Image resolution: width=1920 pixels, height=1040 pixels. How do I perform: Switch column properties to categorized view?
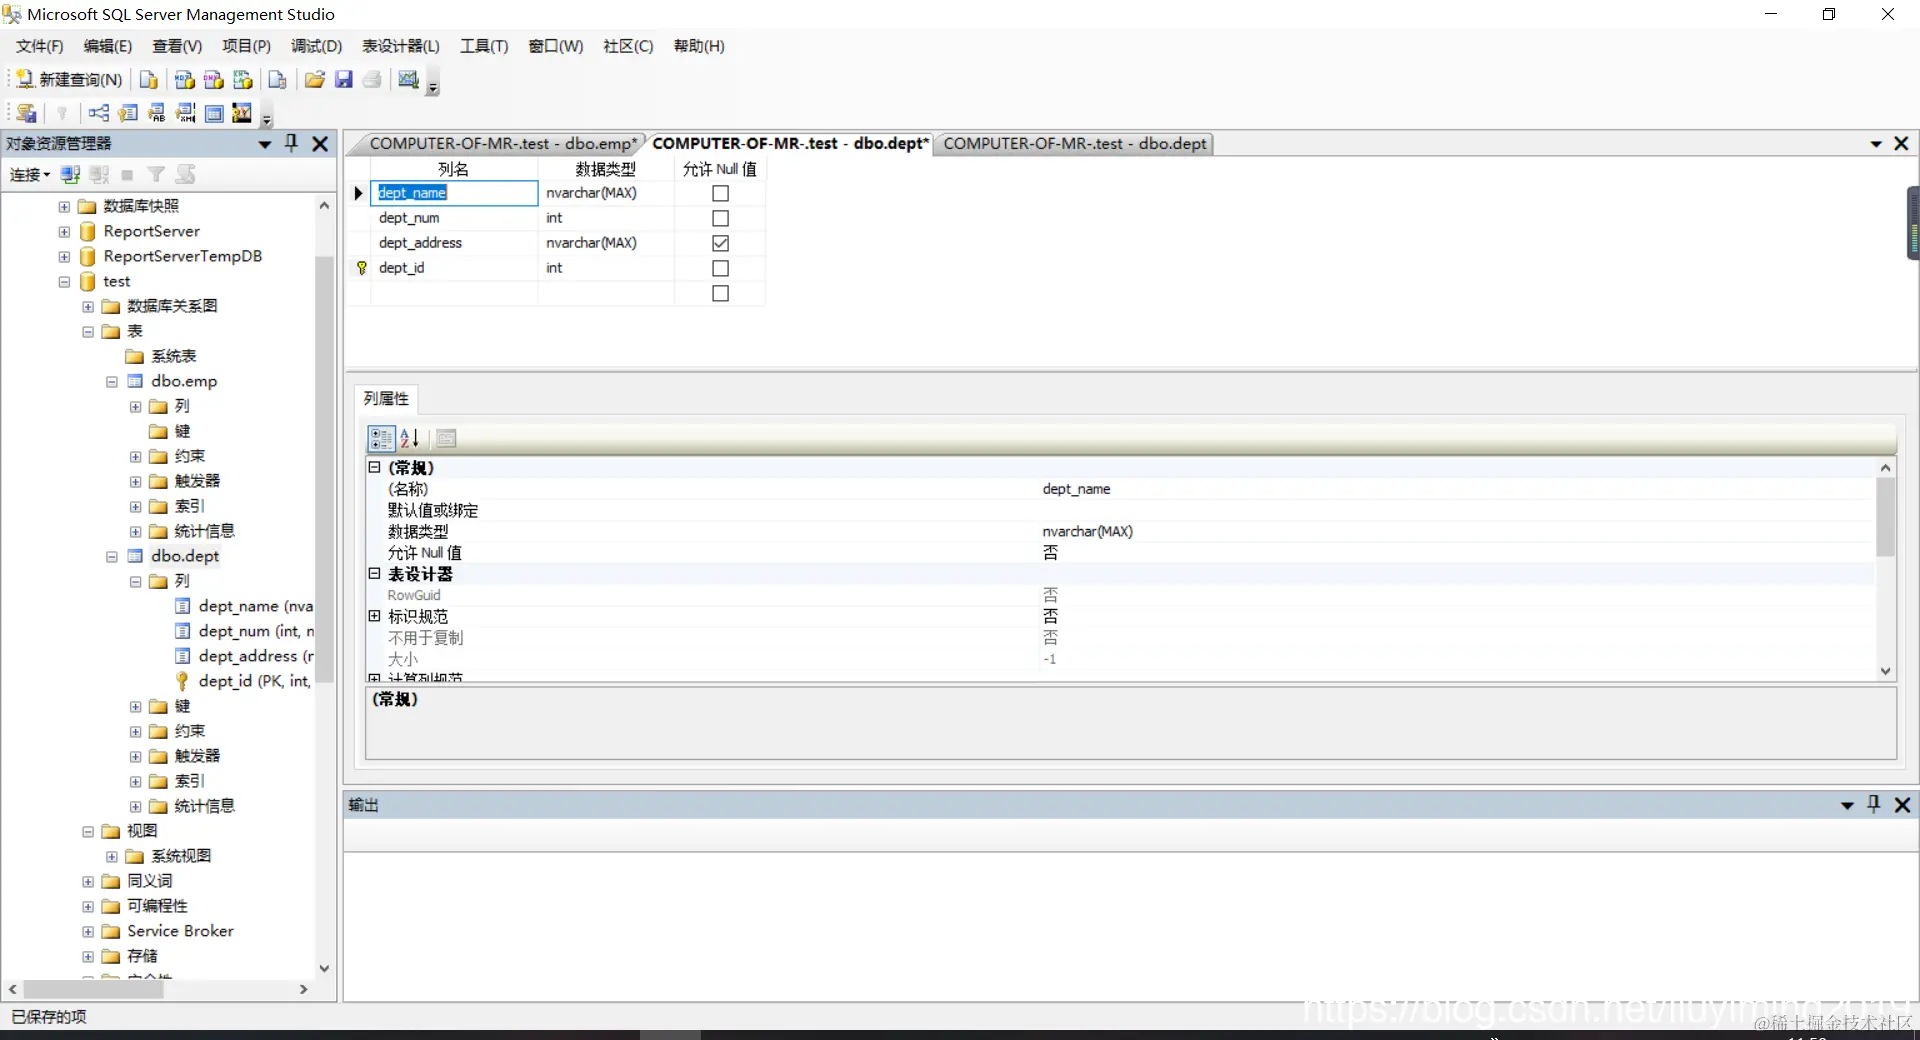pyautogui.click(x=381, y=438)
